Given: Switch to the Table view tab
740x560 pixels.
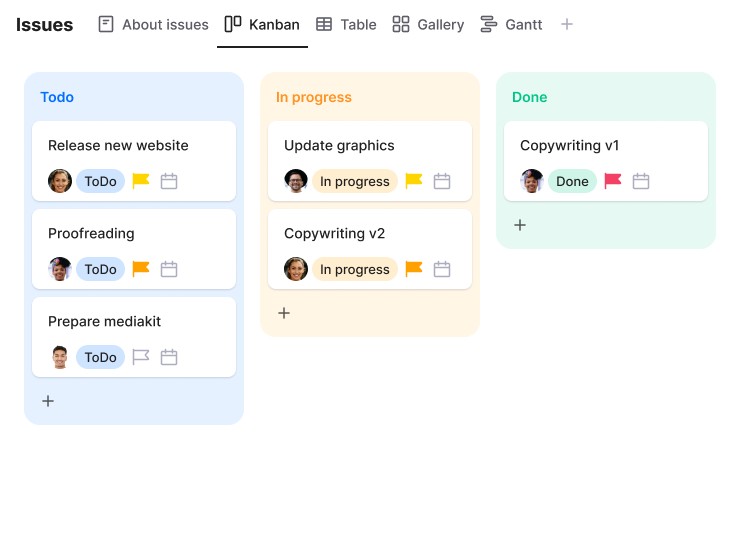Looking at the screenshot, I should tap(346, 25).
